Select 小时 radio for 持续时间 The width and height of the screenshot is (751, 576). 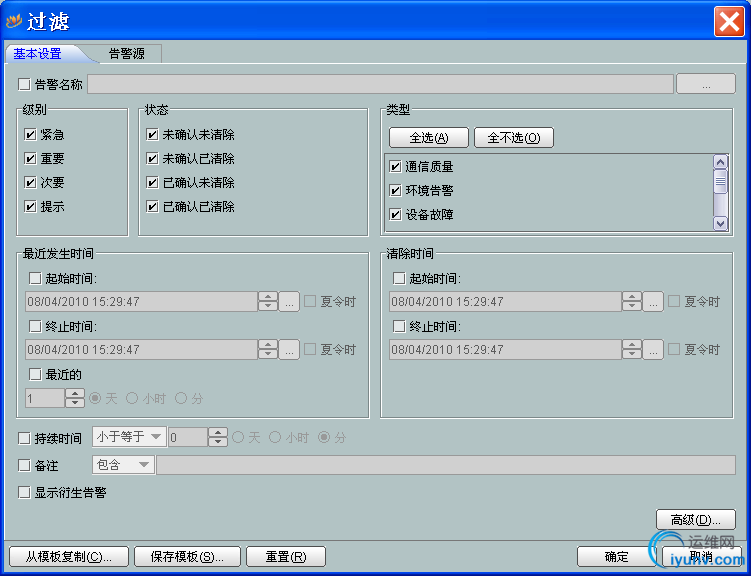pyautogui.click(x=275, y=437)
